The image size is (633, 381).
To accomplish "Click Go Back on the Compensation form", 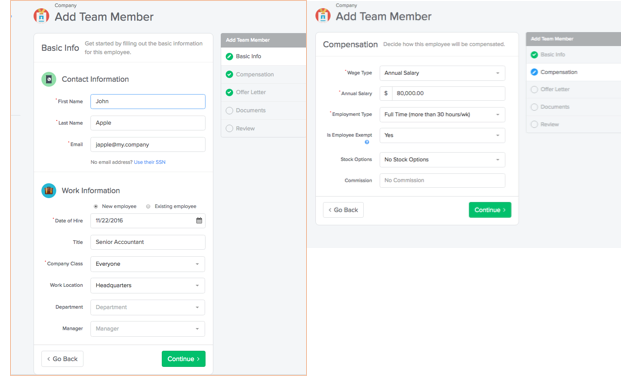I will pos(343,210).
